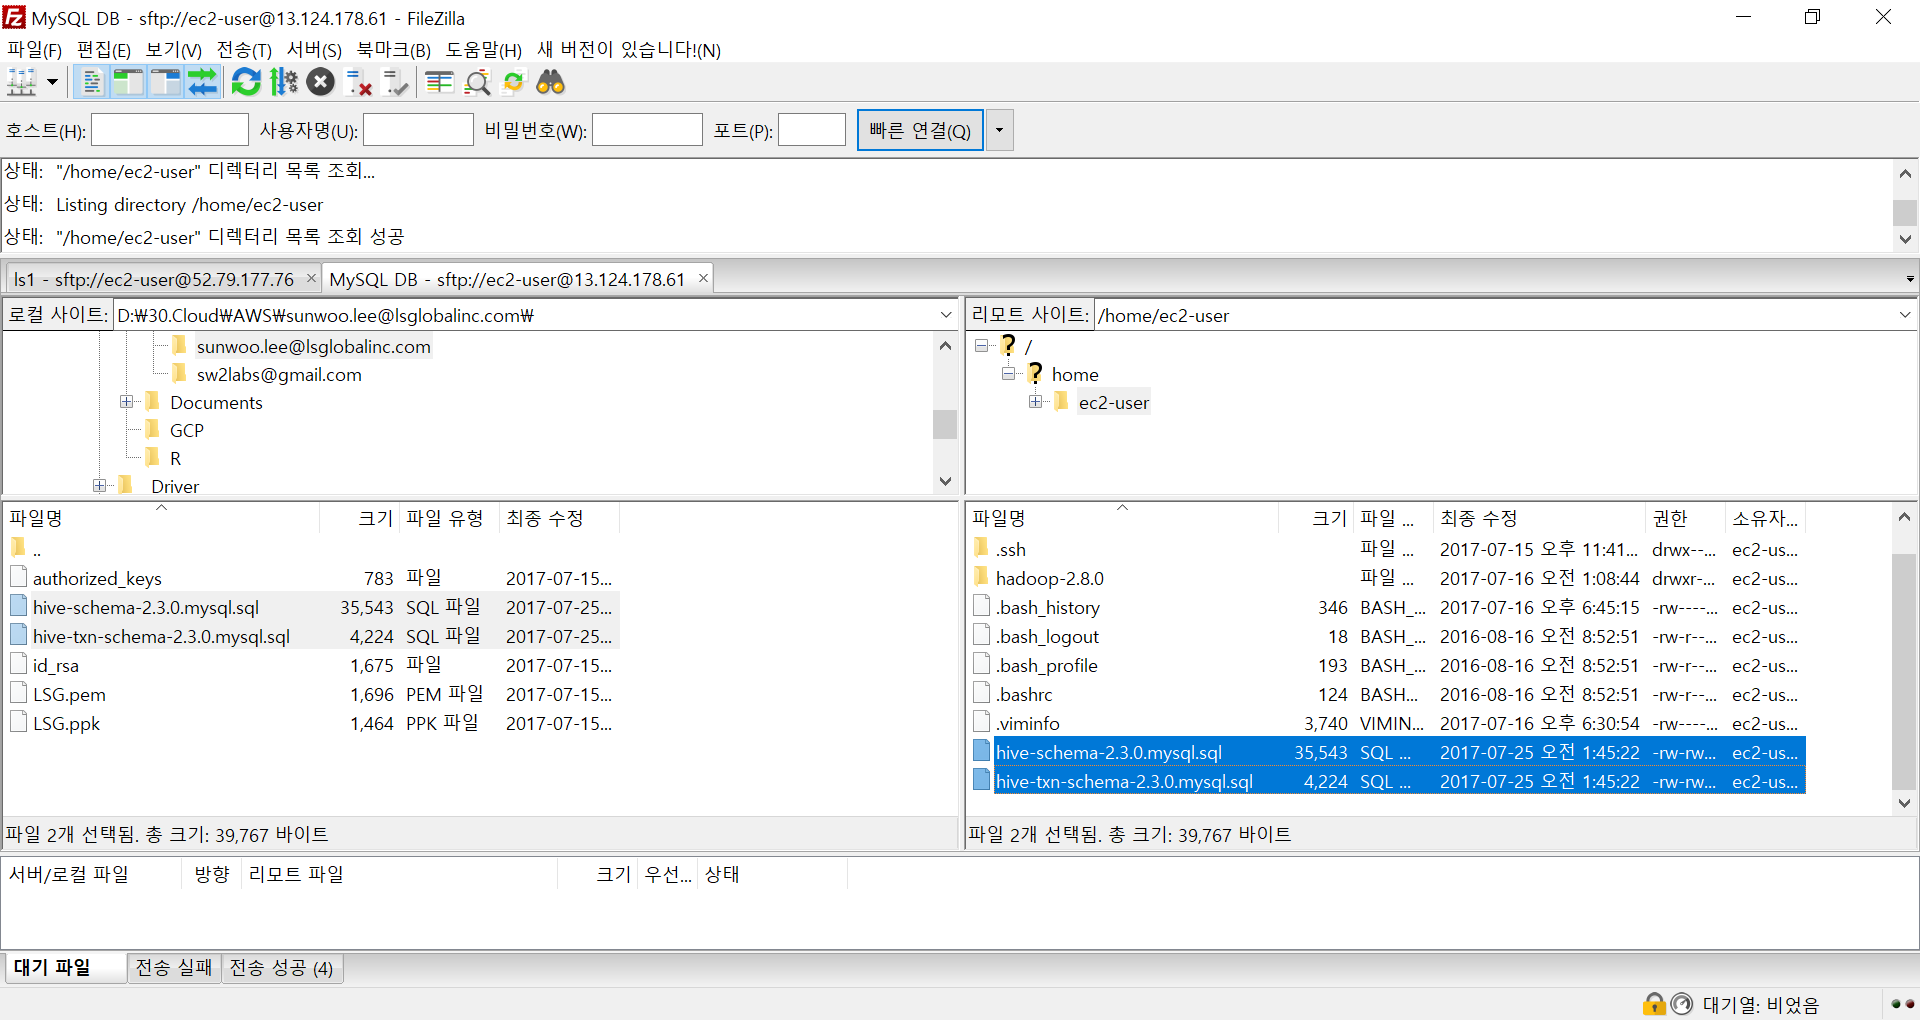This screenshot has width=1920, height=1020.
Task: Open the 북마크(B) menu
Action: point(394,50)
